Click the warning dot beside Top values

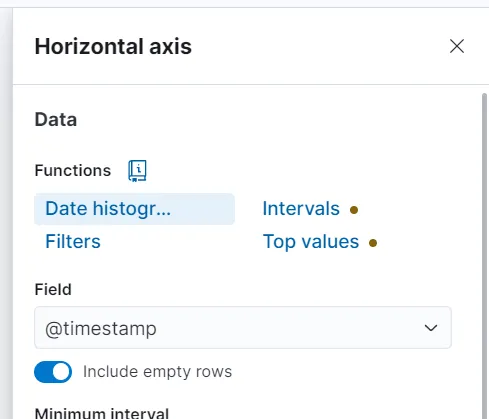pos(373,243)
